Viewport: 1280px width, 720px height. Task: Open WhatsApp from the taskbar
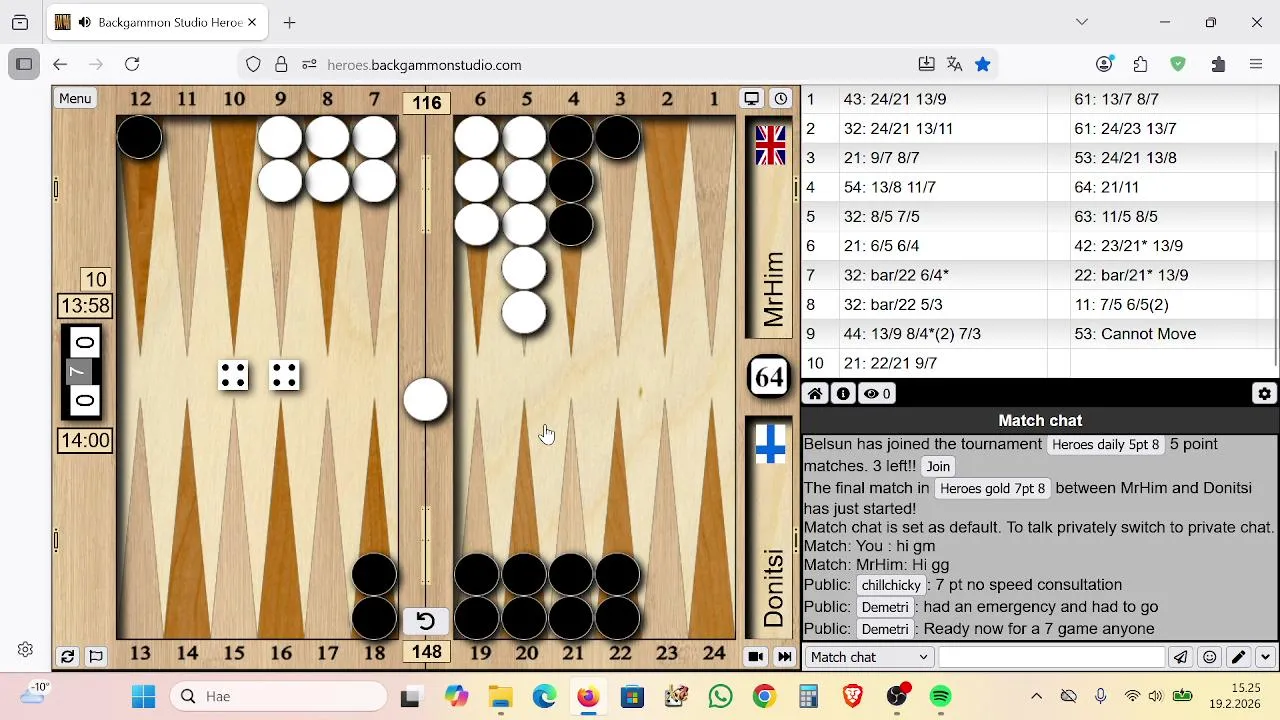pyautogui.click(x=720, y=696)
